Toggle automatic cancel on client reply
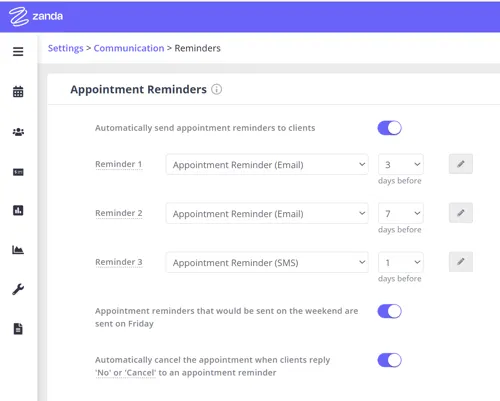This screenshot has width=500, height=401. (389, 360)
